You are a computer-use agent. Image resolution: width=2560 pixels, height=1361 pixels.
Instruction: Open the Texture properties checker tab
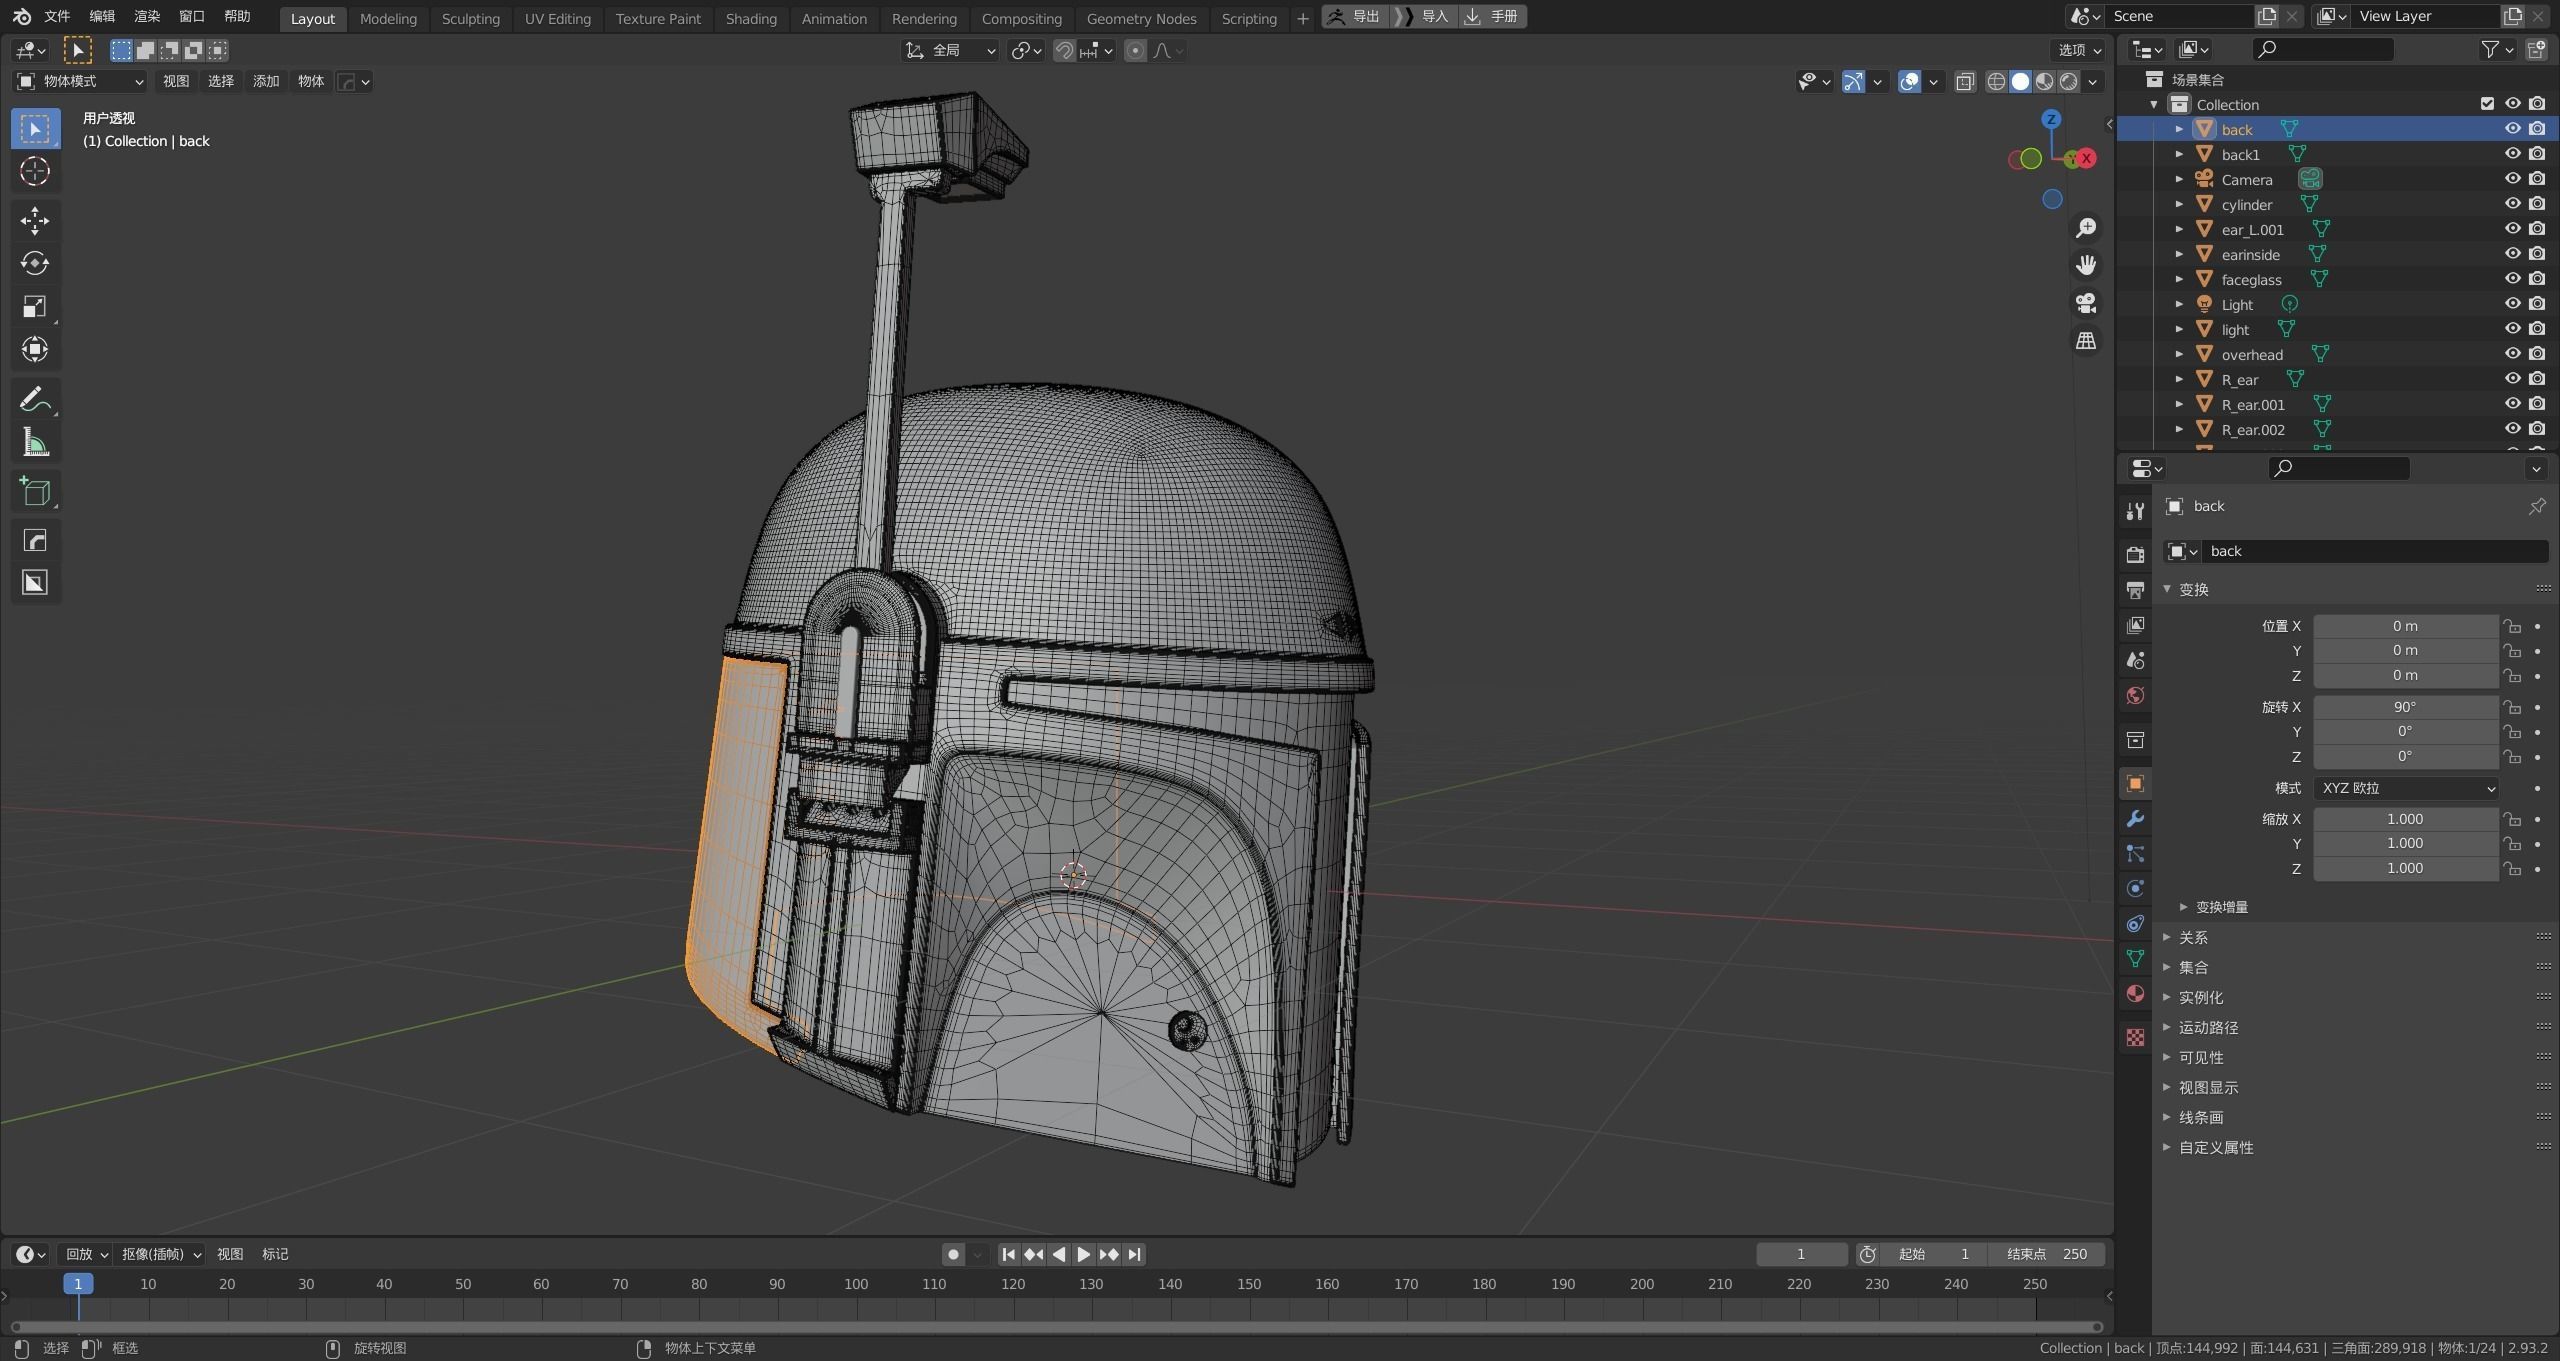point(2135,1037)
